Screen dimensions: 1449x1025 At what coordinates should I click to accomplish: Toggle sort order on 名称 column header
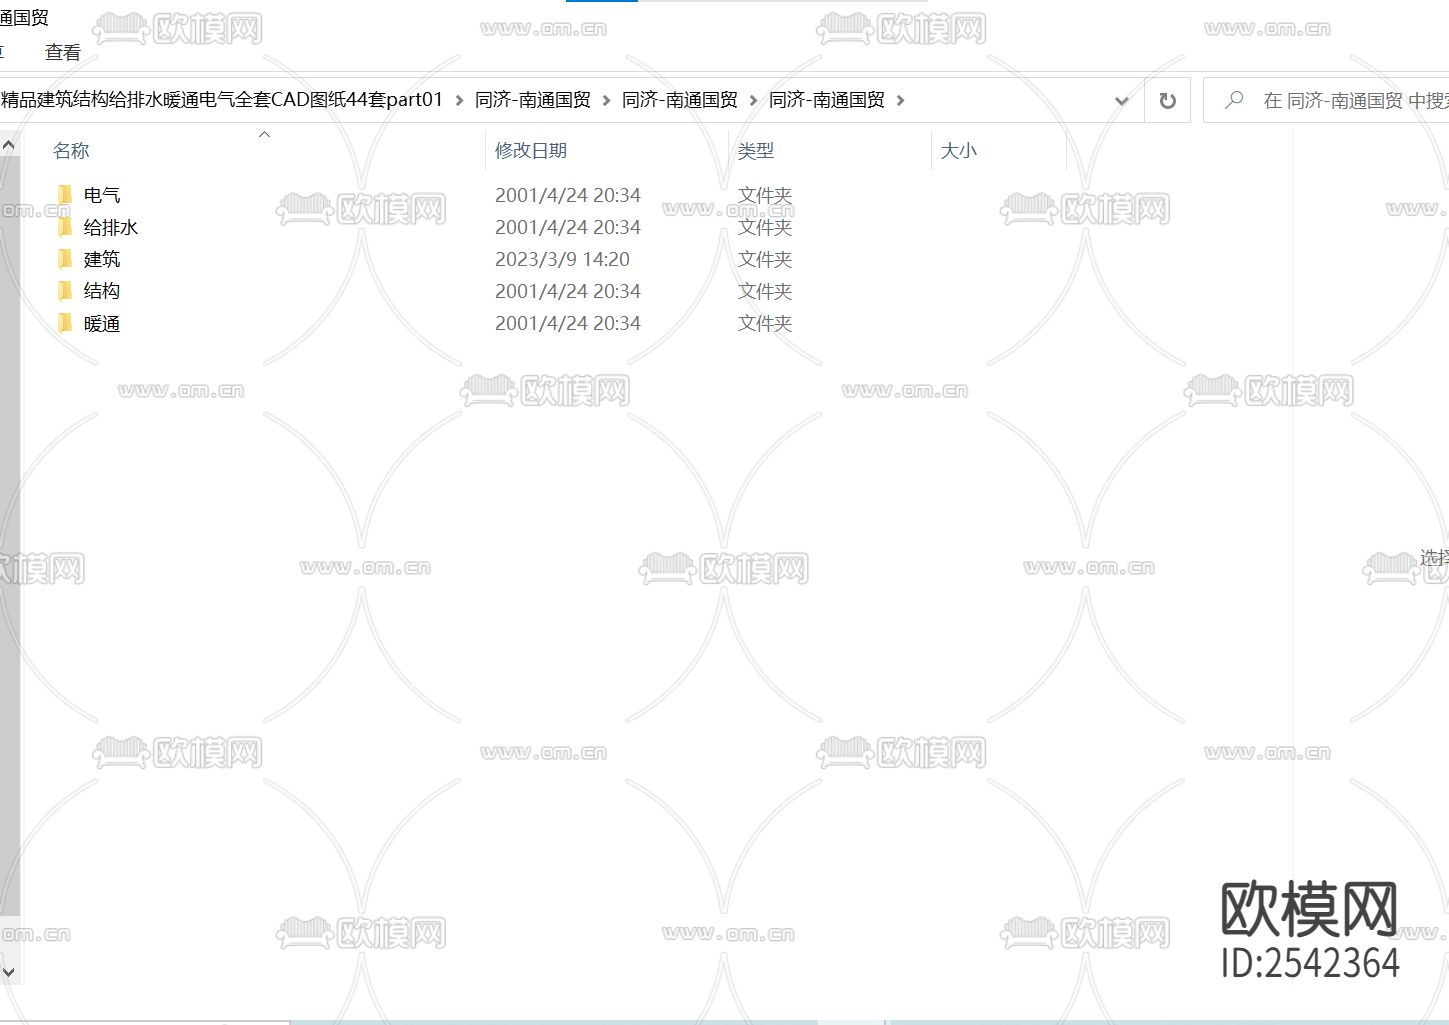point(71,150)
